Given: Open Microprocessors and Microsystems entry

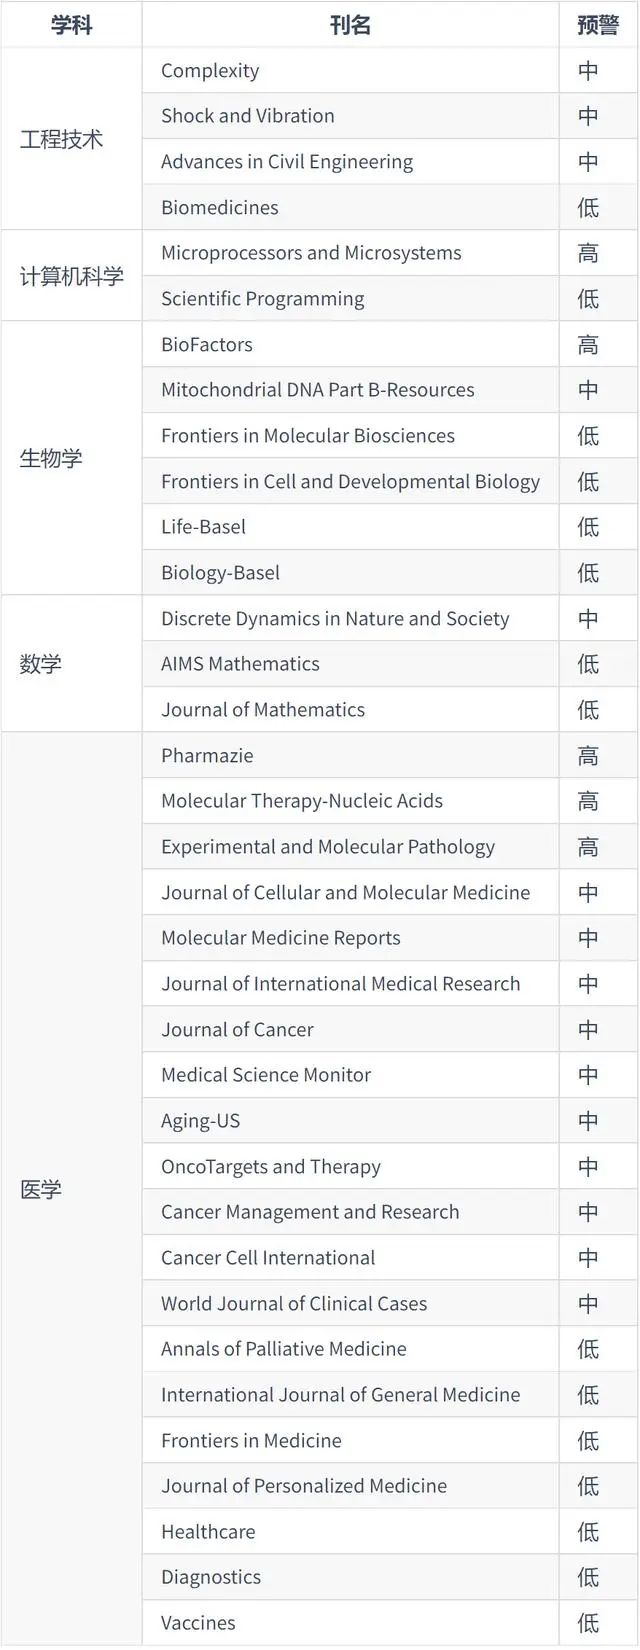Looking at the screenshot, I should 311,253.
